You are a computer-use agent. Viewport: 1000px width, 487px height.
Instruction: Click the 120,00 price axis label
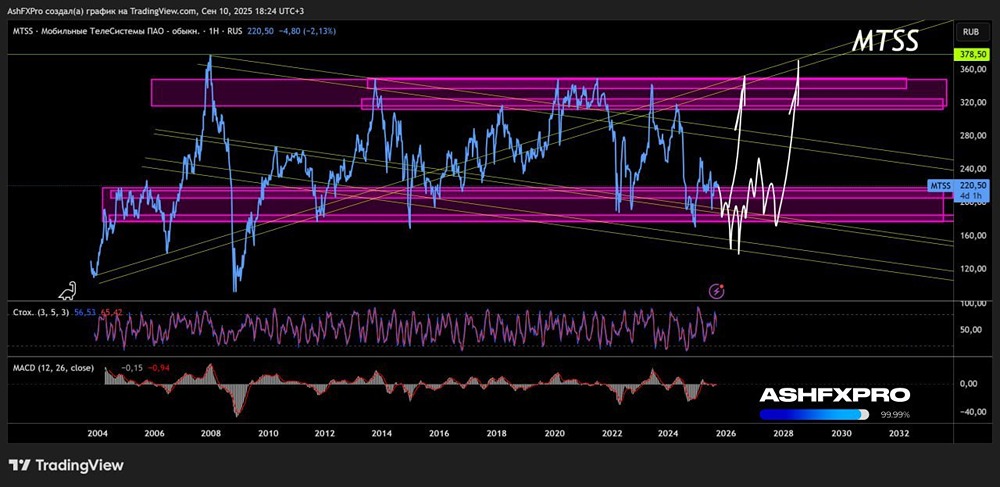coord(971,269)
